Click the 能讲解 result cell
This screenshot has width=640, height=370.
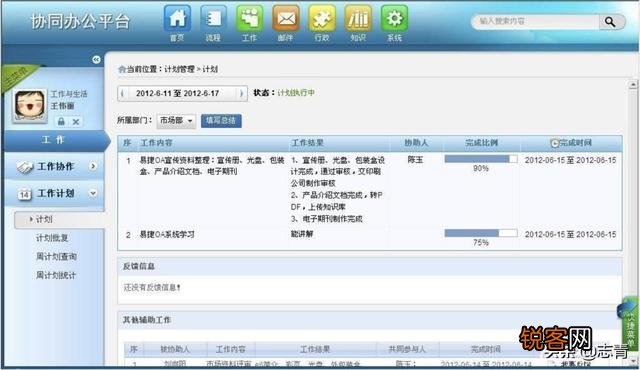tap(302, 234)
